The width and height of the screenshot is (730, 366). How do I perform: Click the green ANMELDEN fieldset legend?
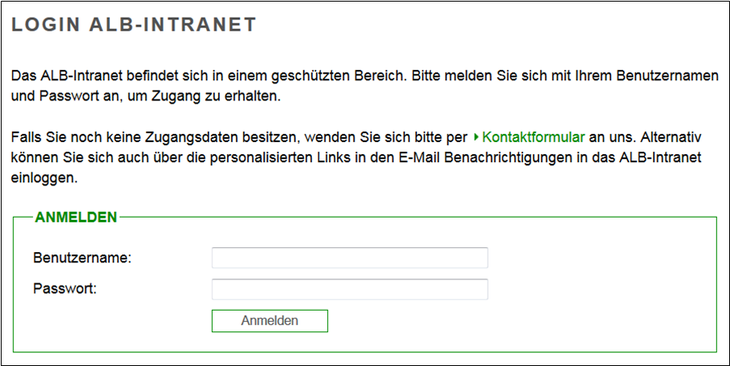(x=76, y=217)
